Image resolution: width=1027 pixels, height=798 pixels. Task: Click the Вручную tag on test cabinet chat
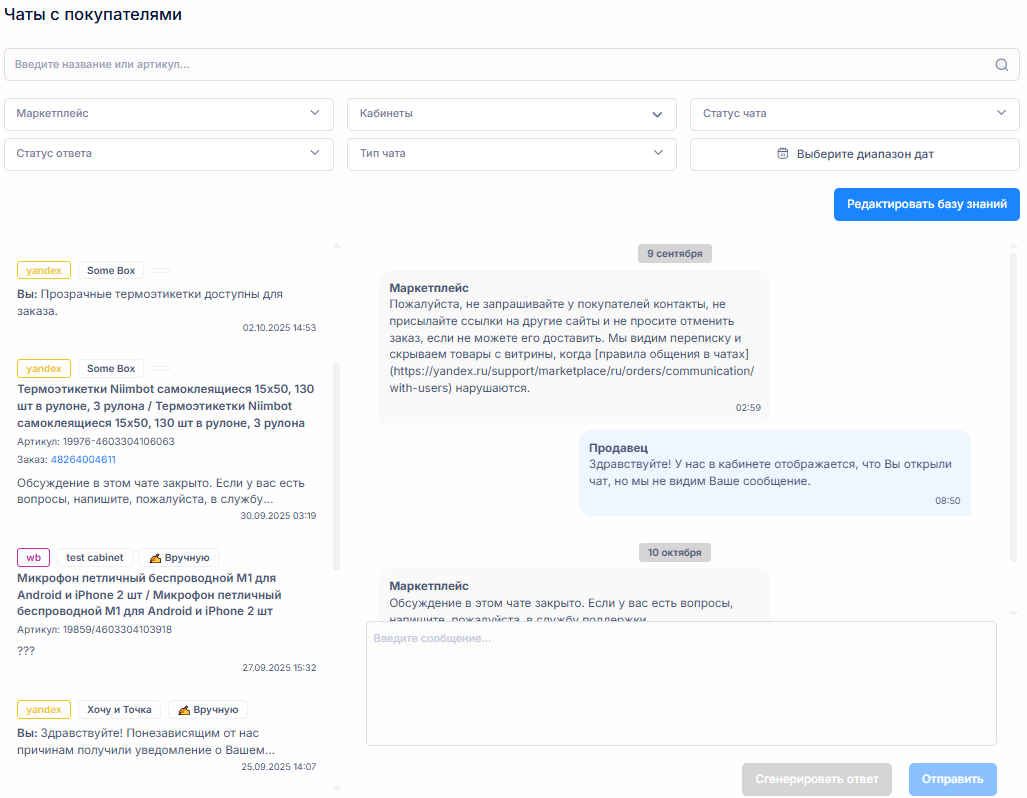click(x=179, y=558)
